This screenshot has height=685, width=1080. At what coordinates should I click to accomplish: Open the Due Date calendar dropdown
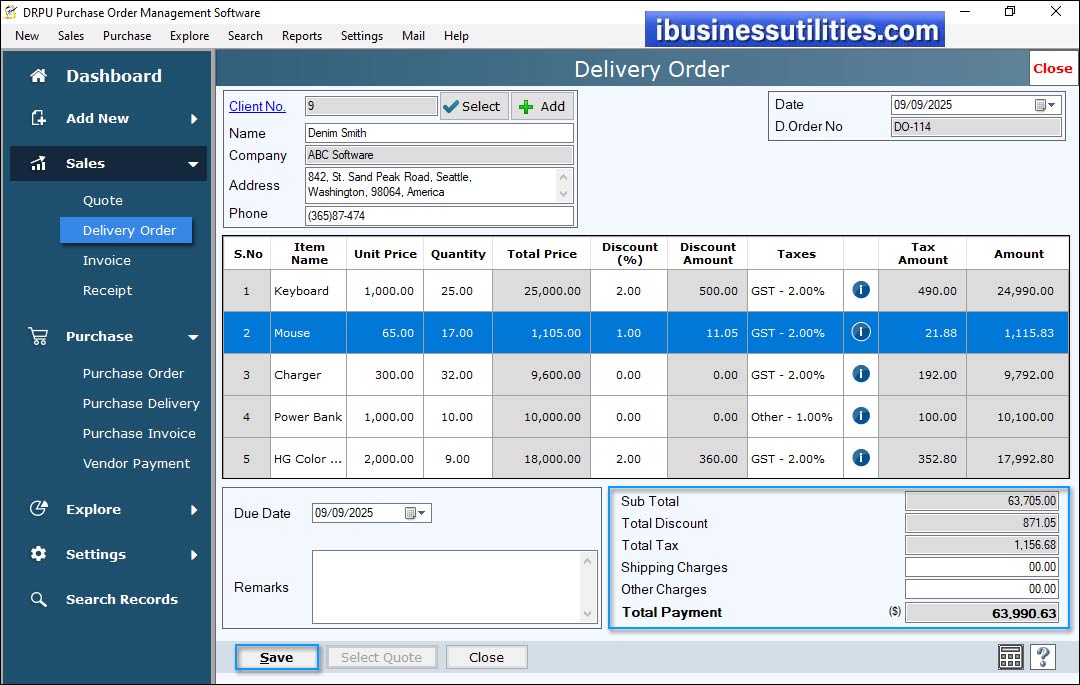click(x=415, y=513)
